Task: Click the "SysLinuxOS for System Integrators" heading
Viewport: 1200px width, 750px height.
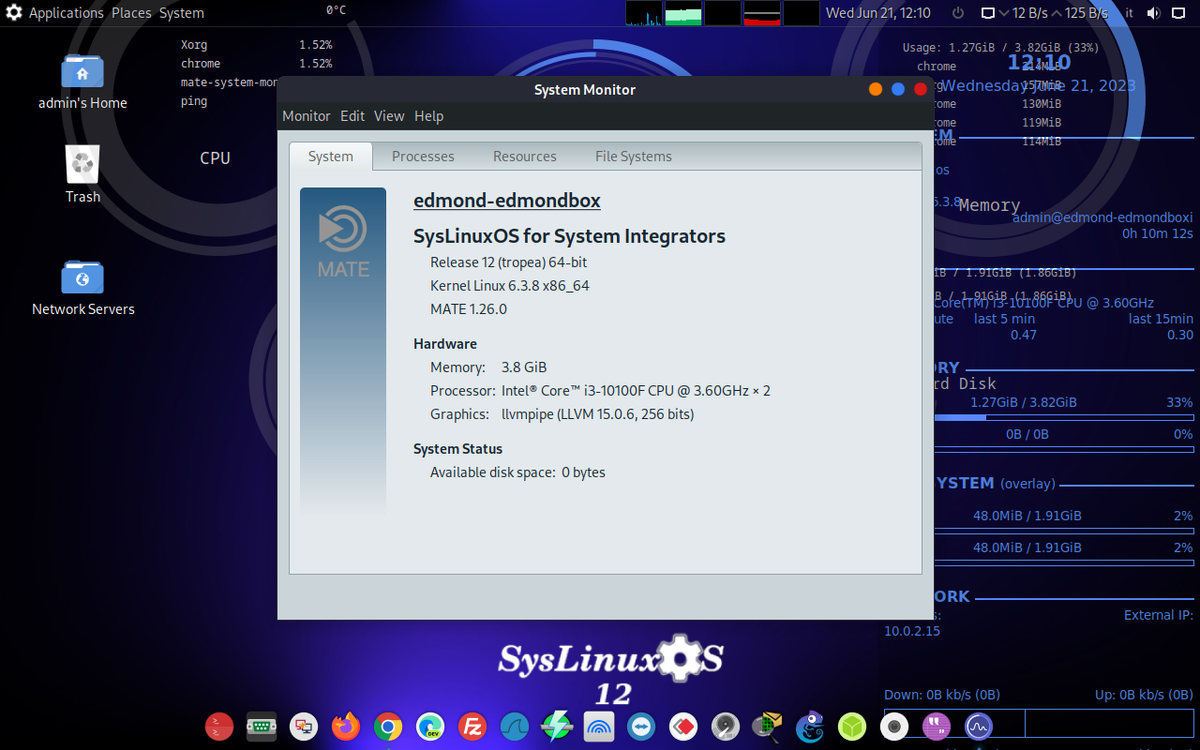Action: click(569, 236)
